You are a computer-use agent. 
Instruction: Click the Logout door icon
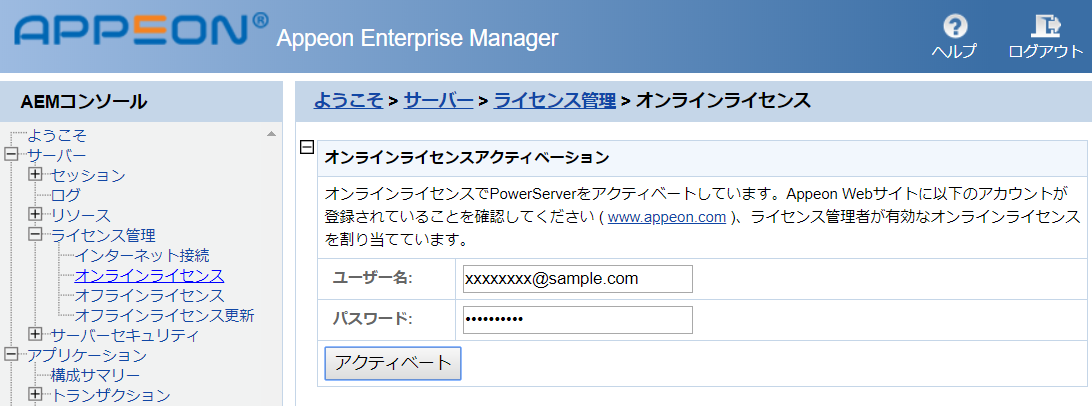1045,26
